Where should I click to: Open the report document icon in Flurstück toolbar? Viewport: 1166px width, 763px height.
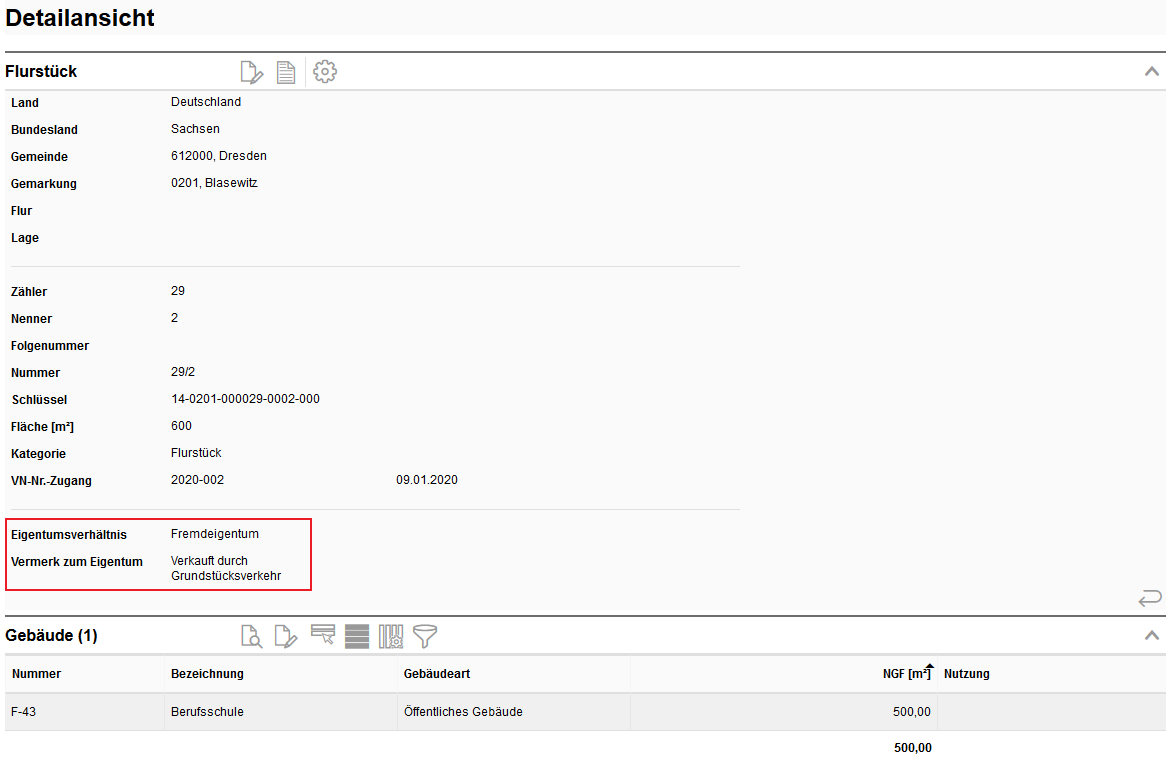coord(286,72)
